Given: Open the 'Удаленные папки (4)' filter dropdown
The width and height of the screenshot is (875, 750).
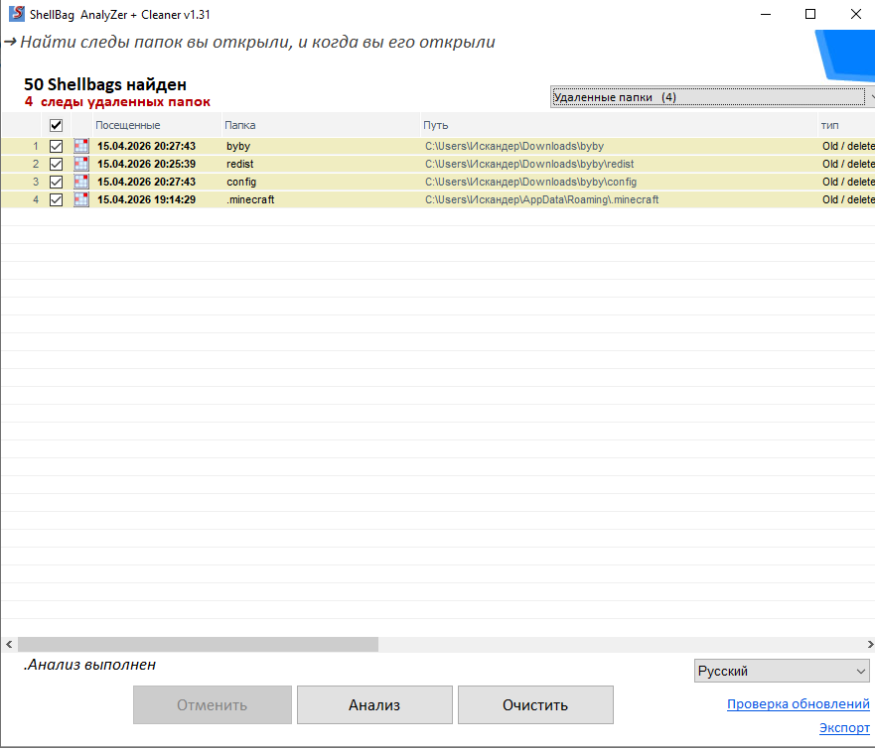Looking at the screenshot, I should coord(712,97).
